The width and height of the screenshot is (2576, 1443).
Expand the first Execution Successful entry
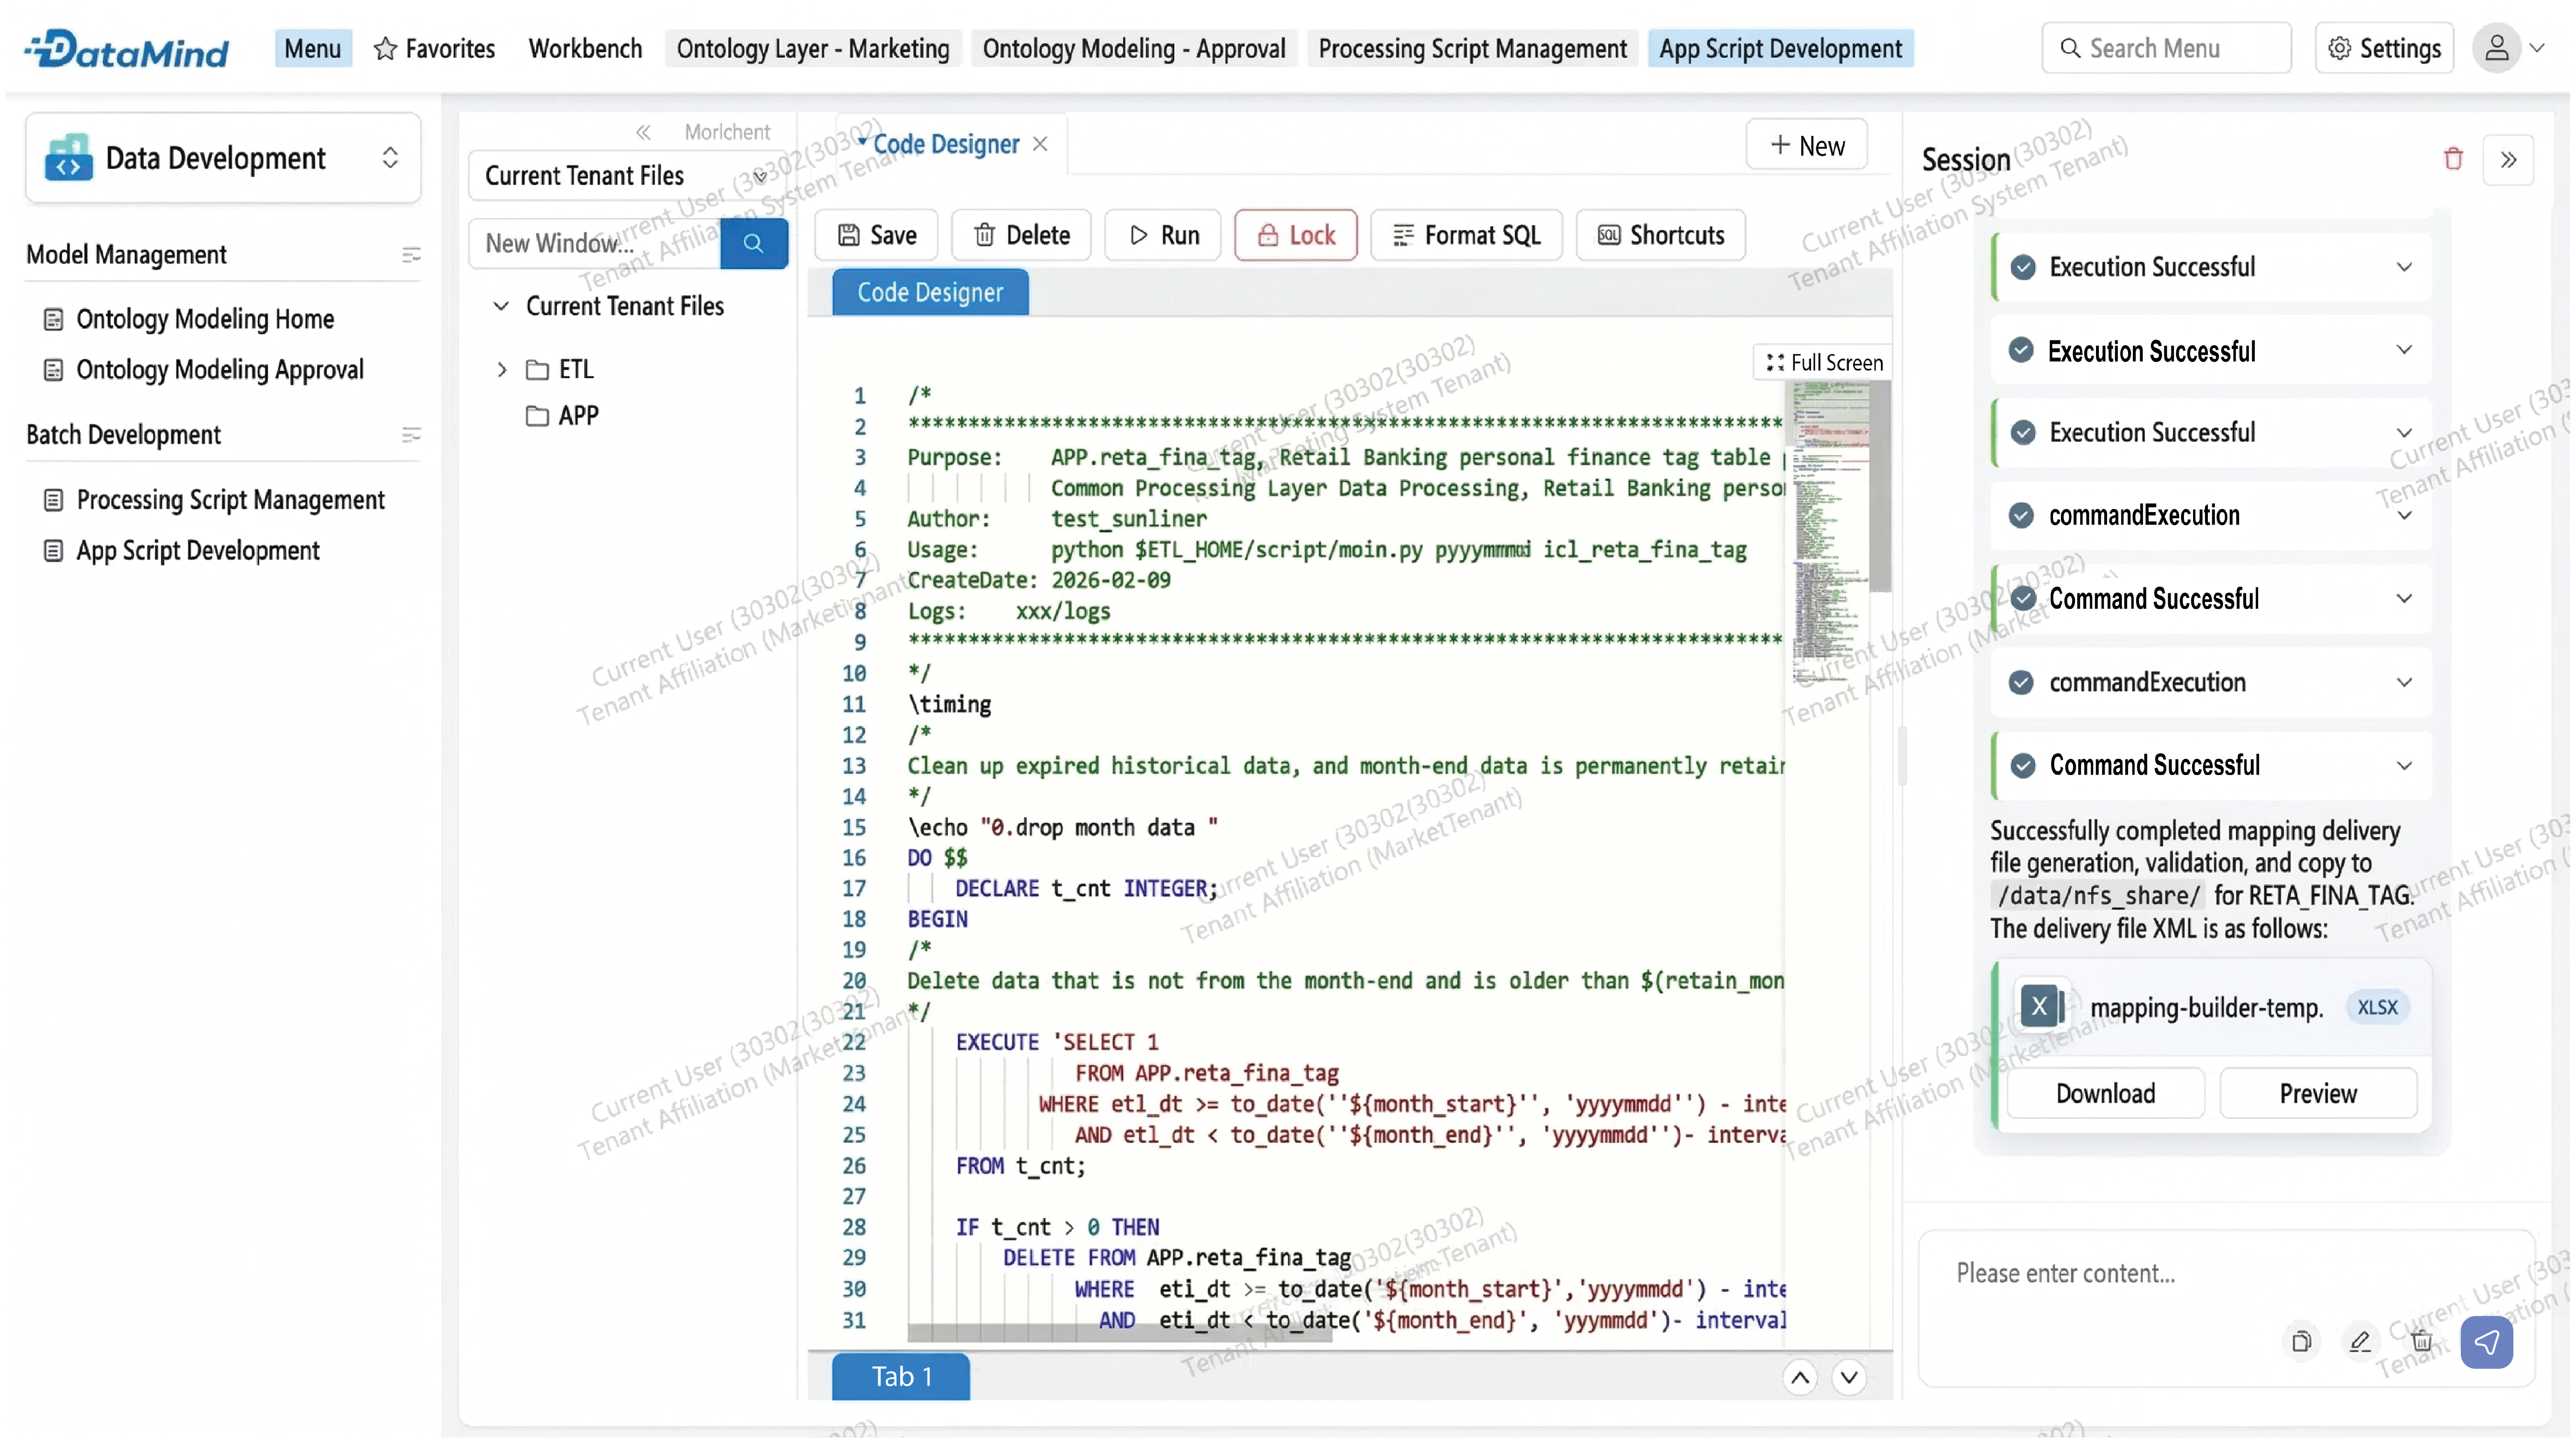(2403, 267)
